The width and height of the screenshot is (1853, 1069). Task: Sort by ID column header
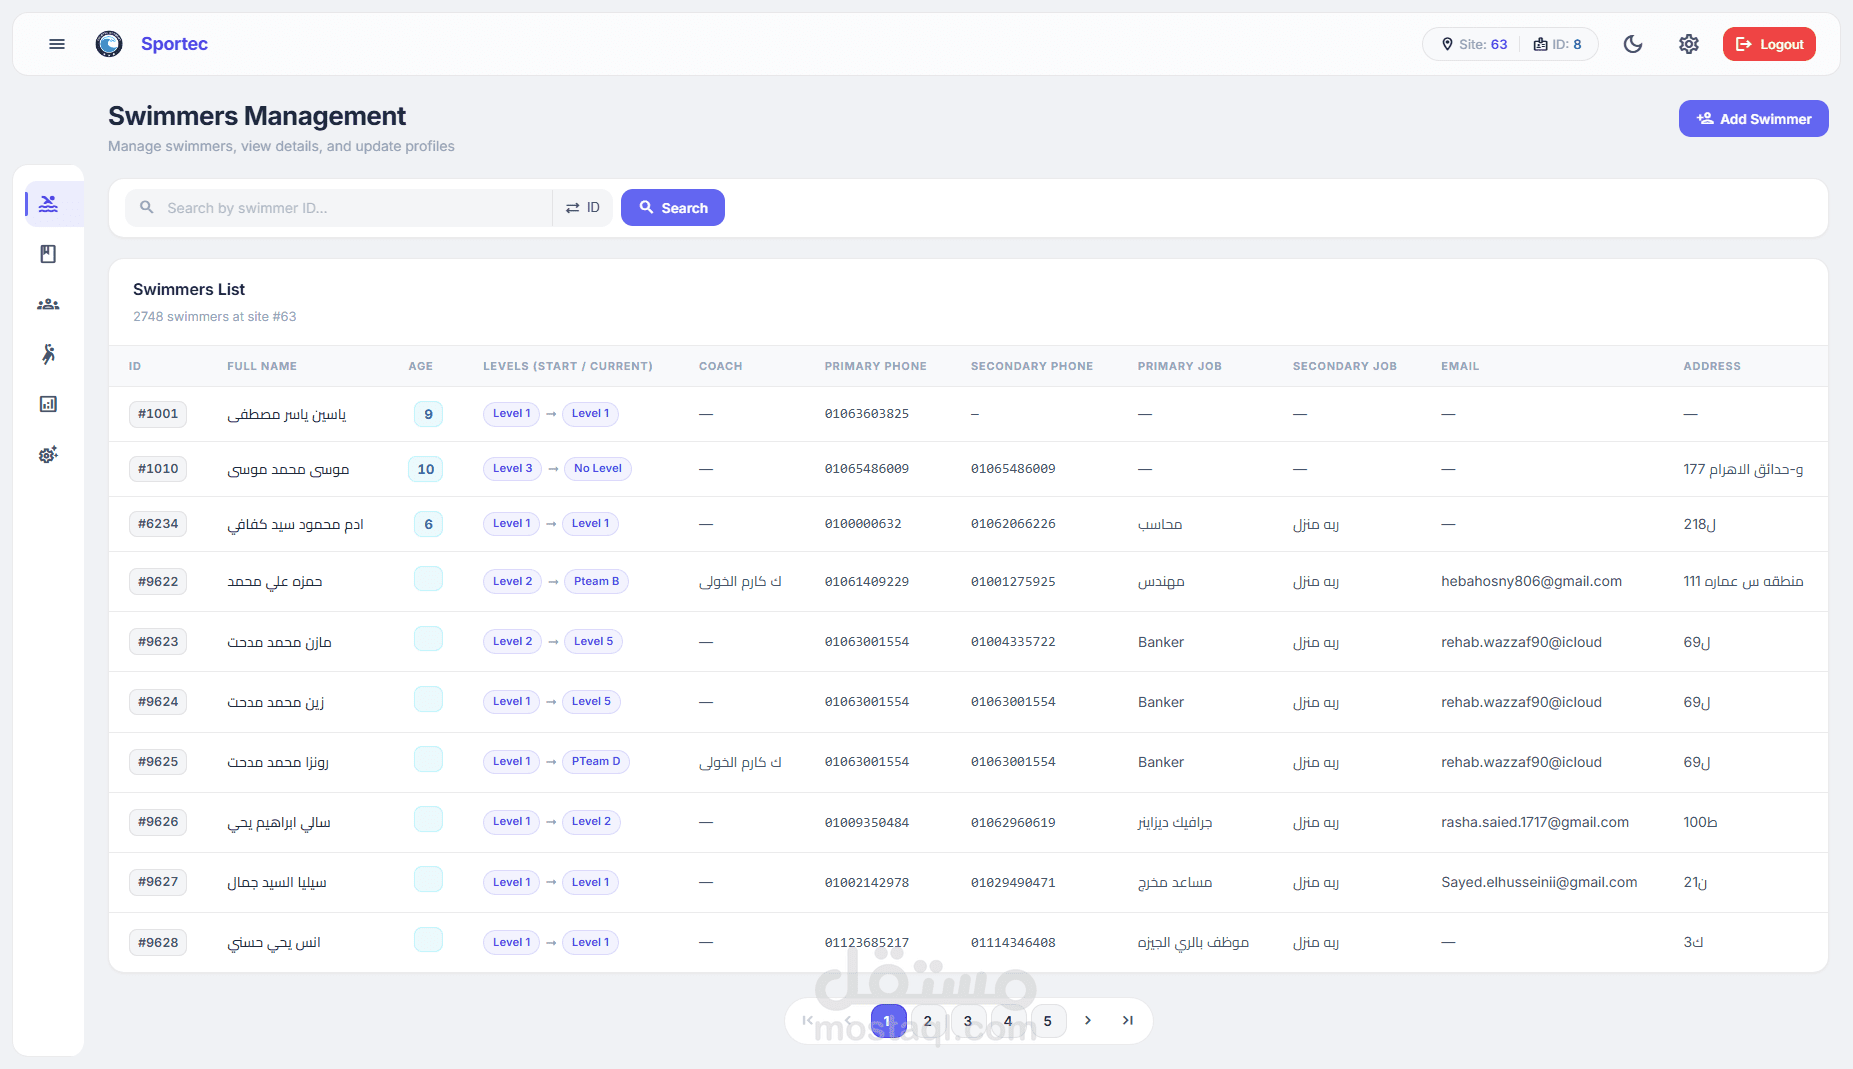pyautogui.click(x=135, y=366)
